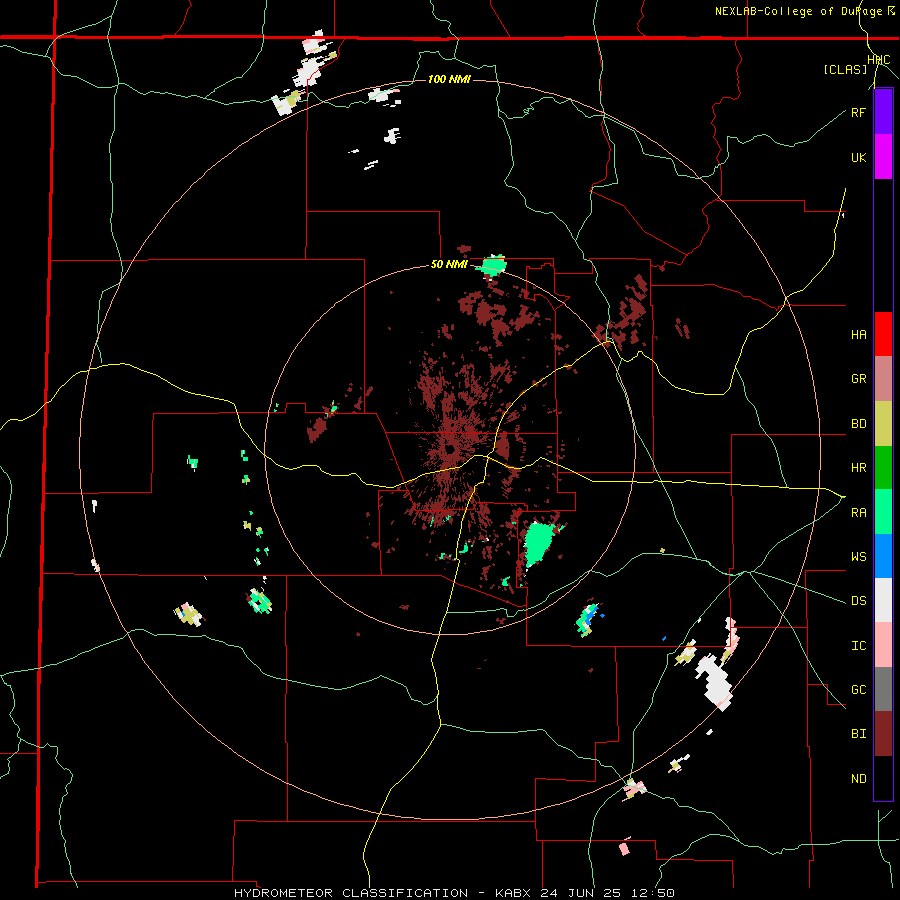The image size is (900, 900).
Task: Click the 50 NMI range ring label
Action: pos(449,265)
